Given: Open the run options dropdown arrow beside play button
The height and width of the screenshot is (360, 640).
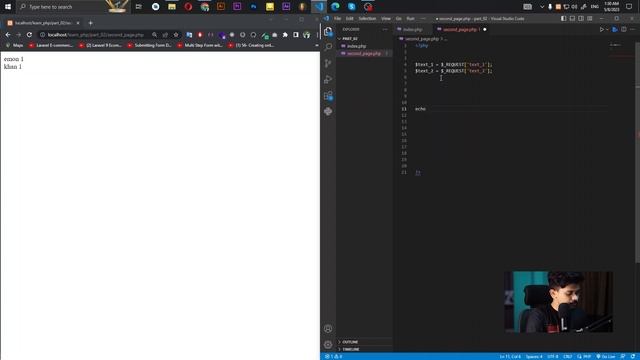Looking at the screenshot, I should tap(607, 29).
